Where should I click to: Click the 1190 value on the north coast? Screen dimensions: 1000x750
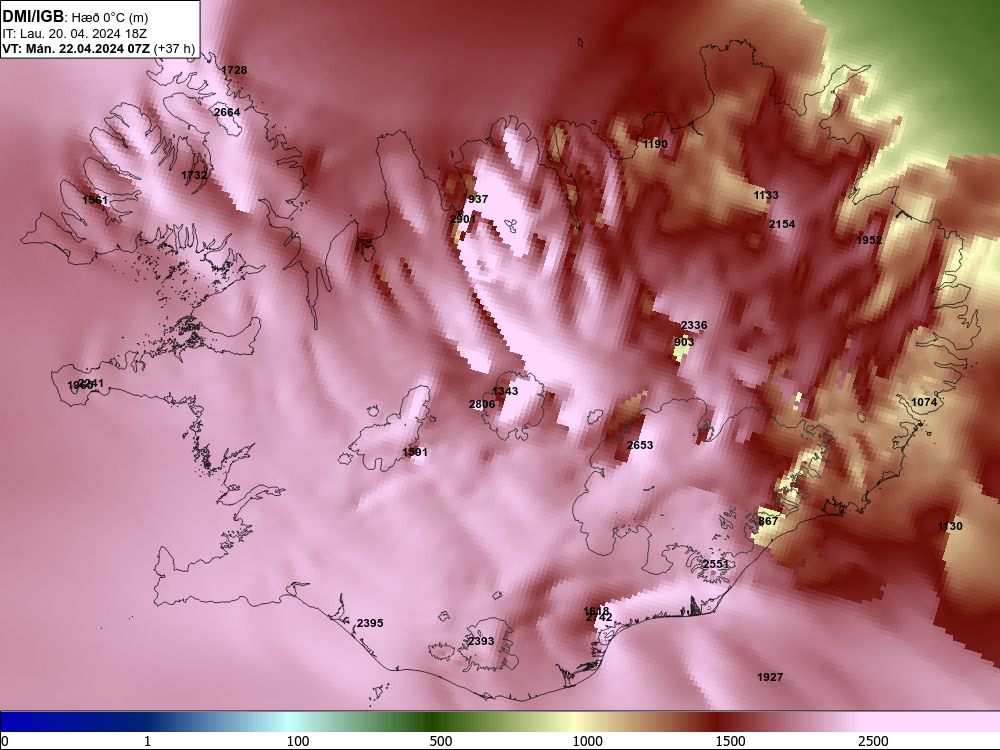click(x=655, y=144)
